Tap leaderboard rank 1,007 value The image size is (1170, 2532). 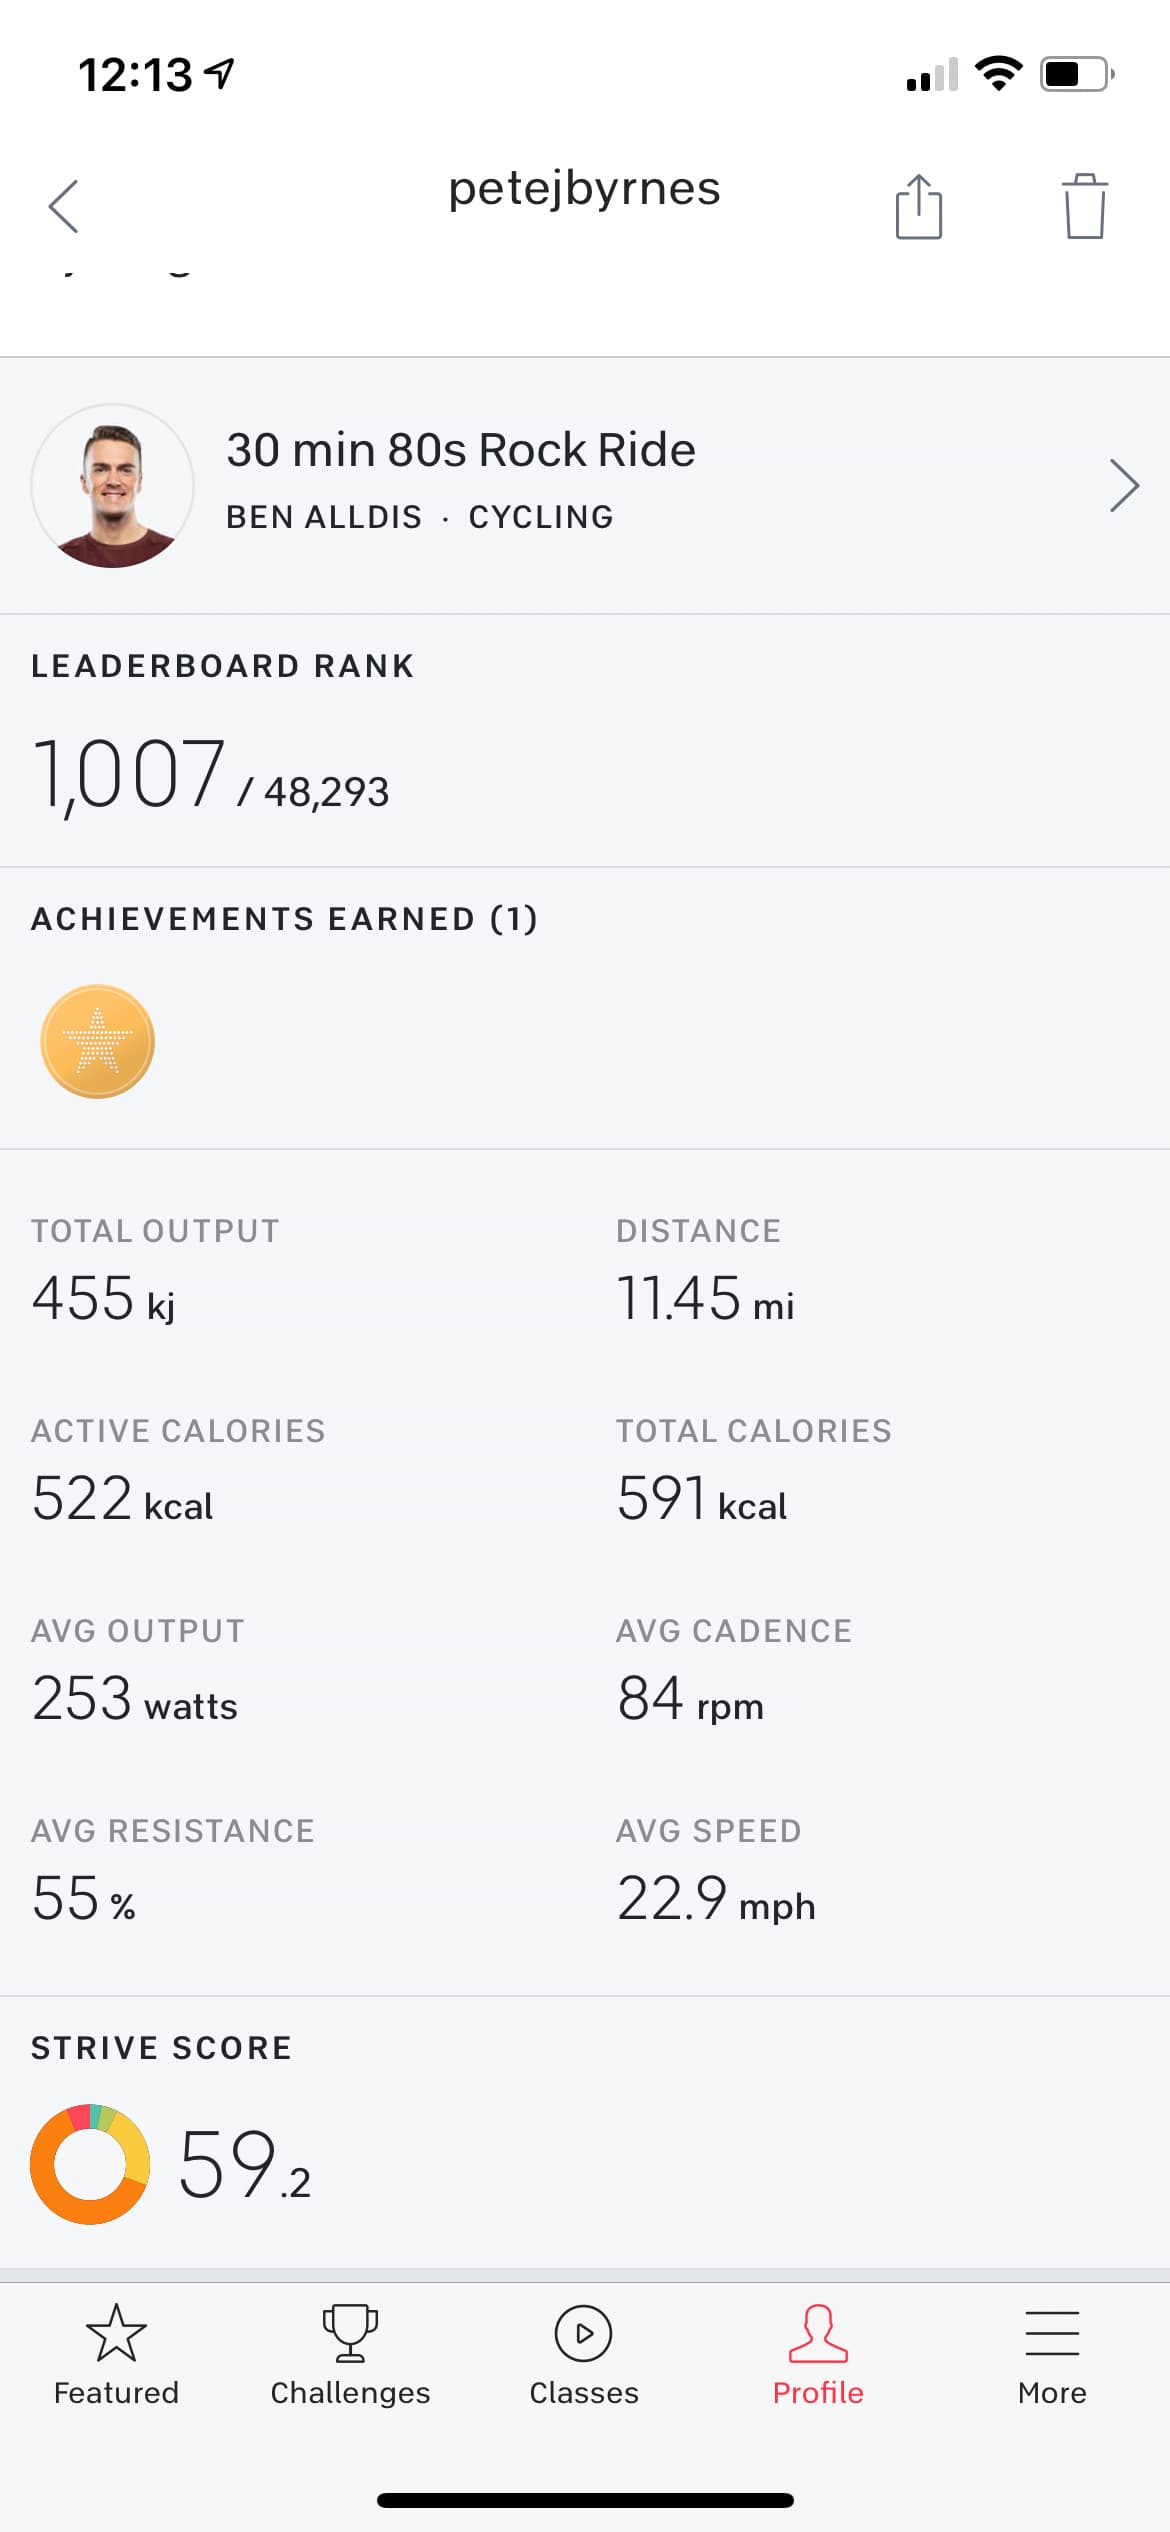coord(130,774)
